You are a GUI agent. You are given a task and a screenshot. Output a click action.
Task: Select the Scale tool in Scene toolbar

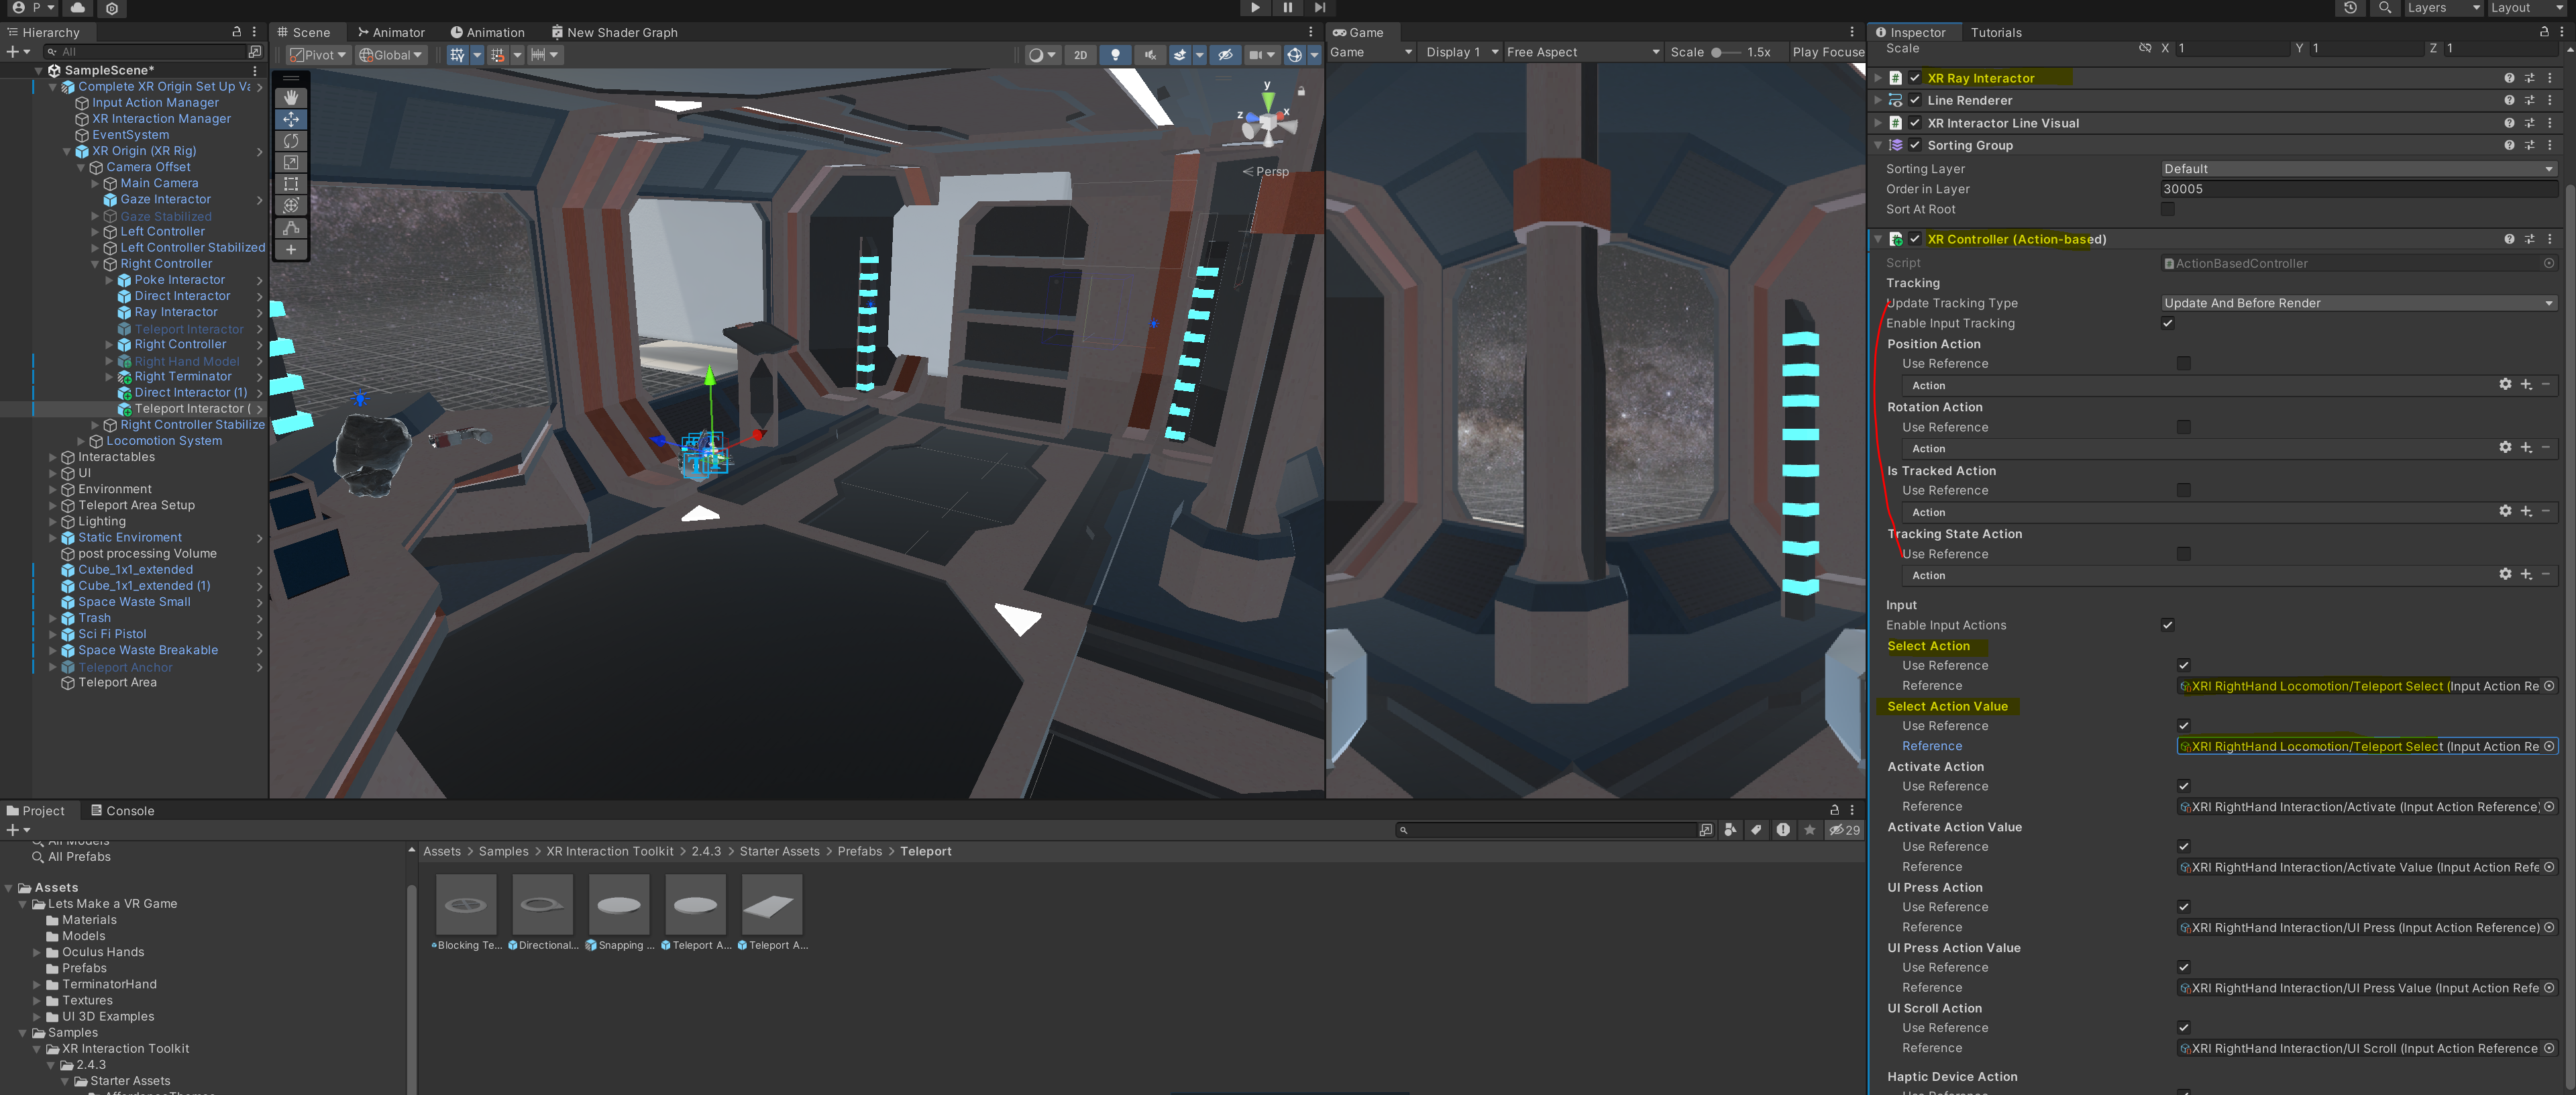(x=291, y=162)
